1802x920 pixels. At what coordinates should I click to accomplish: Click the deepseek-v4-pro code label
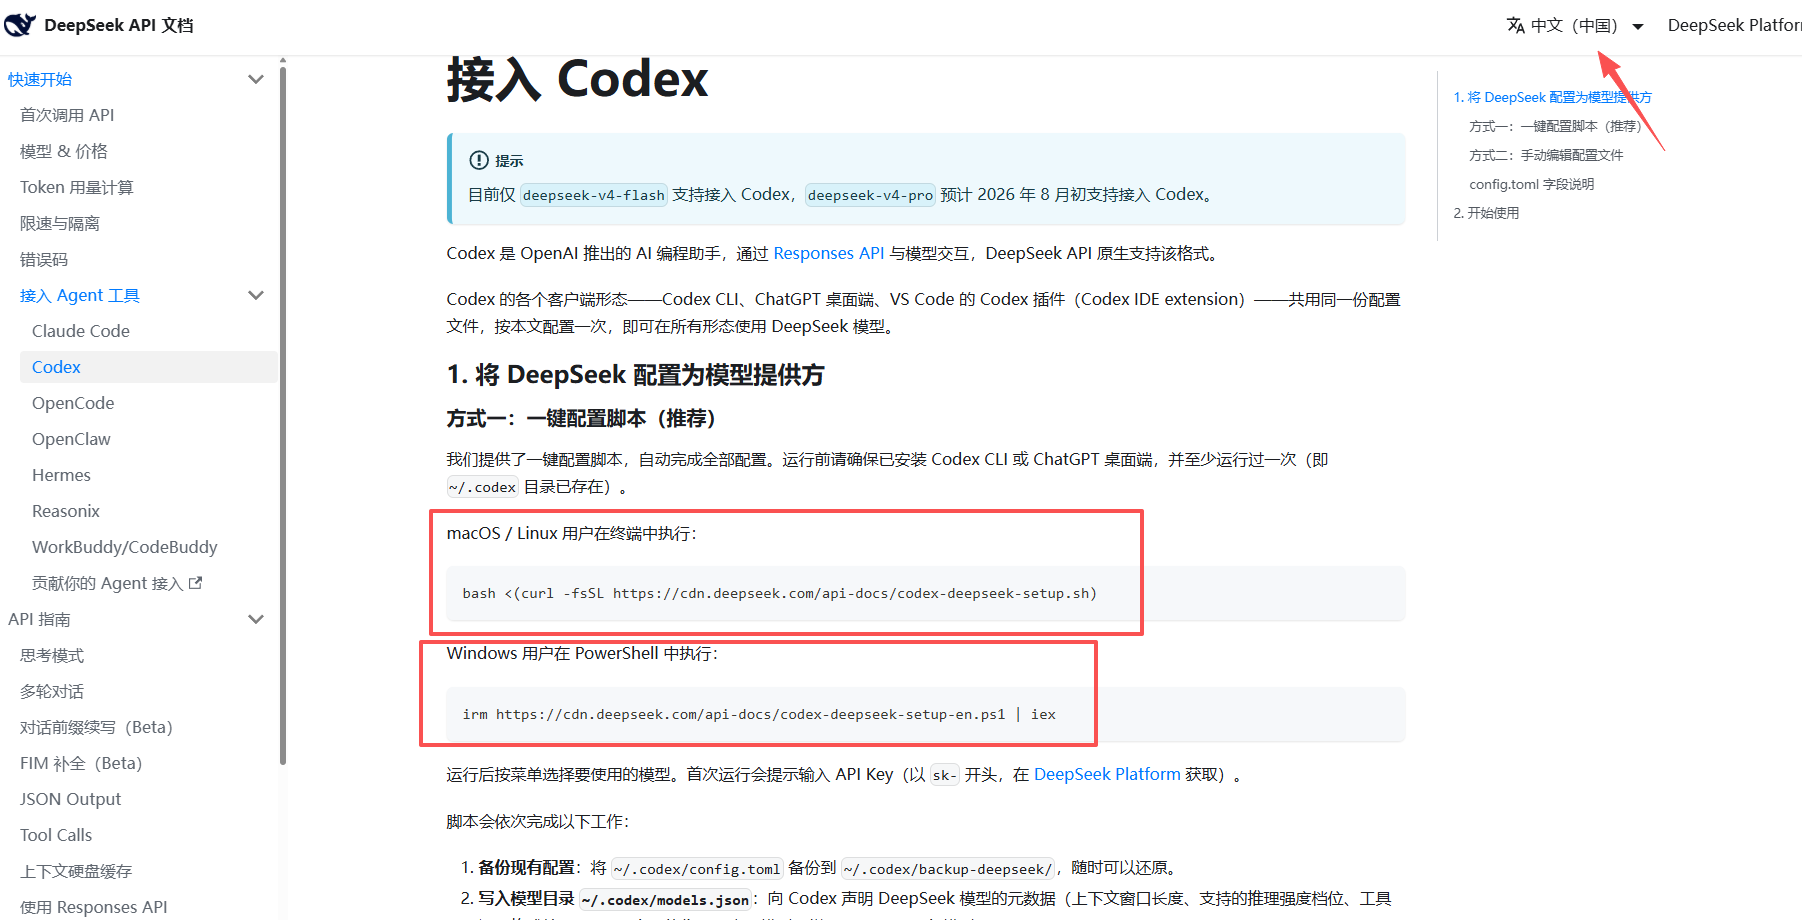tap(870, 195)
